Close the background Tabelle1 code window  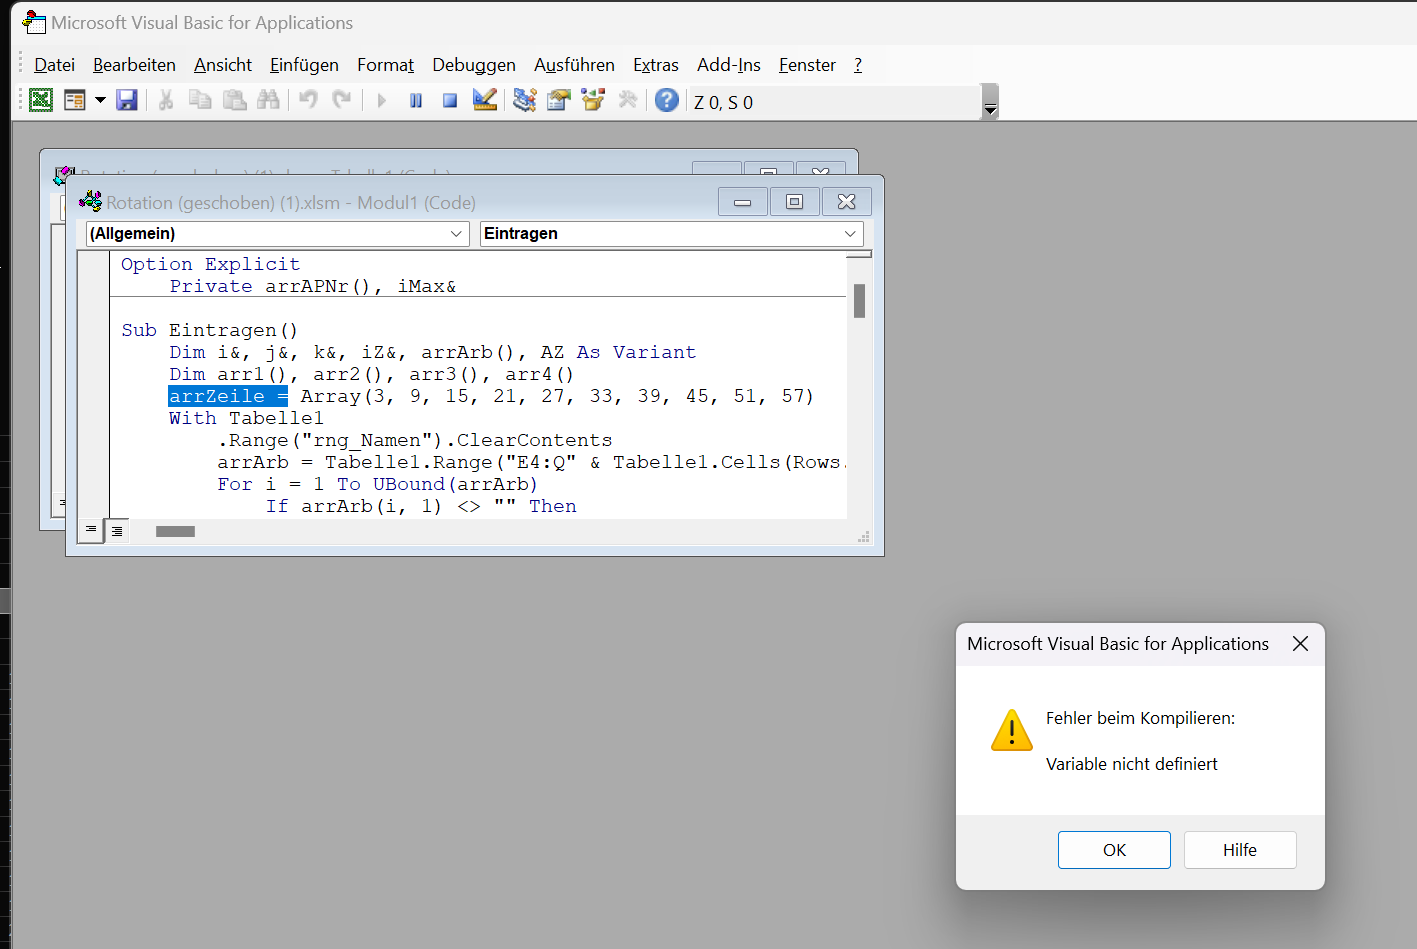(x=821, y=169)
